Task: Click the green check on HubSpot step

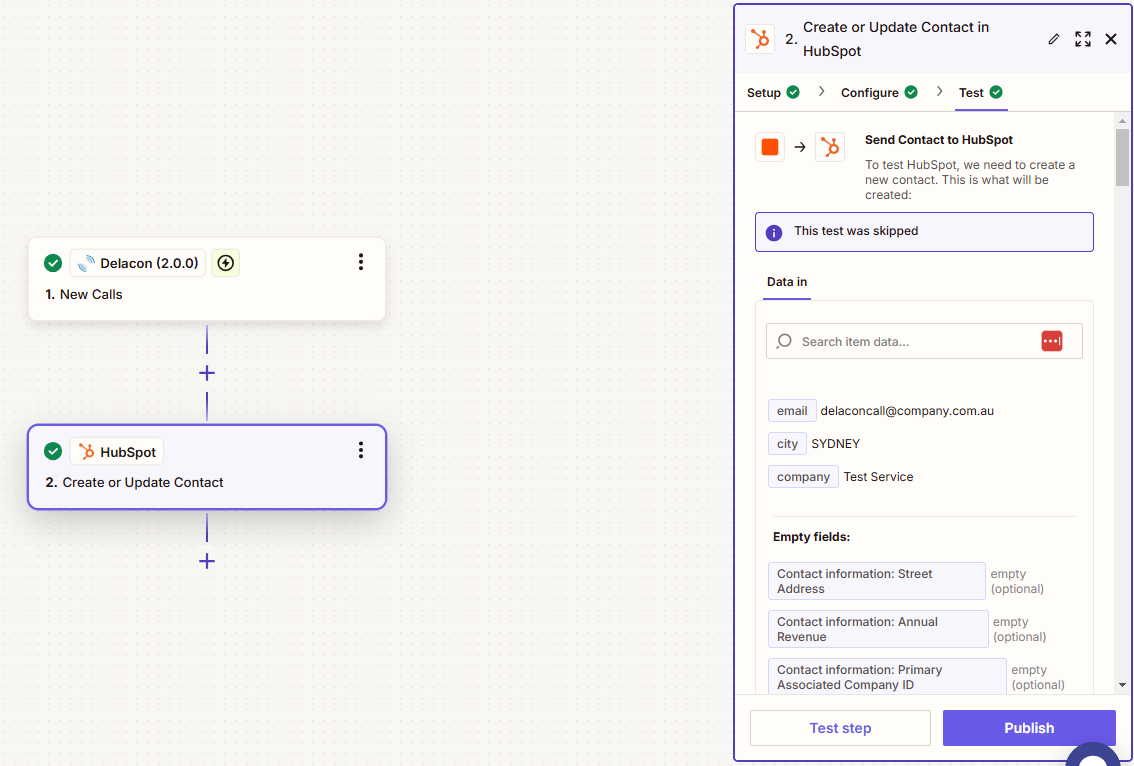Action: (x=53, y=451)
